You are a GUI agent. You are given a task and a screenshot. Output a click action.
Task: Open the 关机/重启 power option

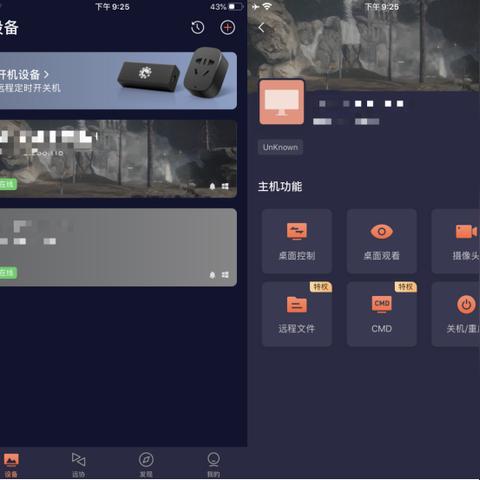click(x=456, y=314)
